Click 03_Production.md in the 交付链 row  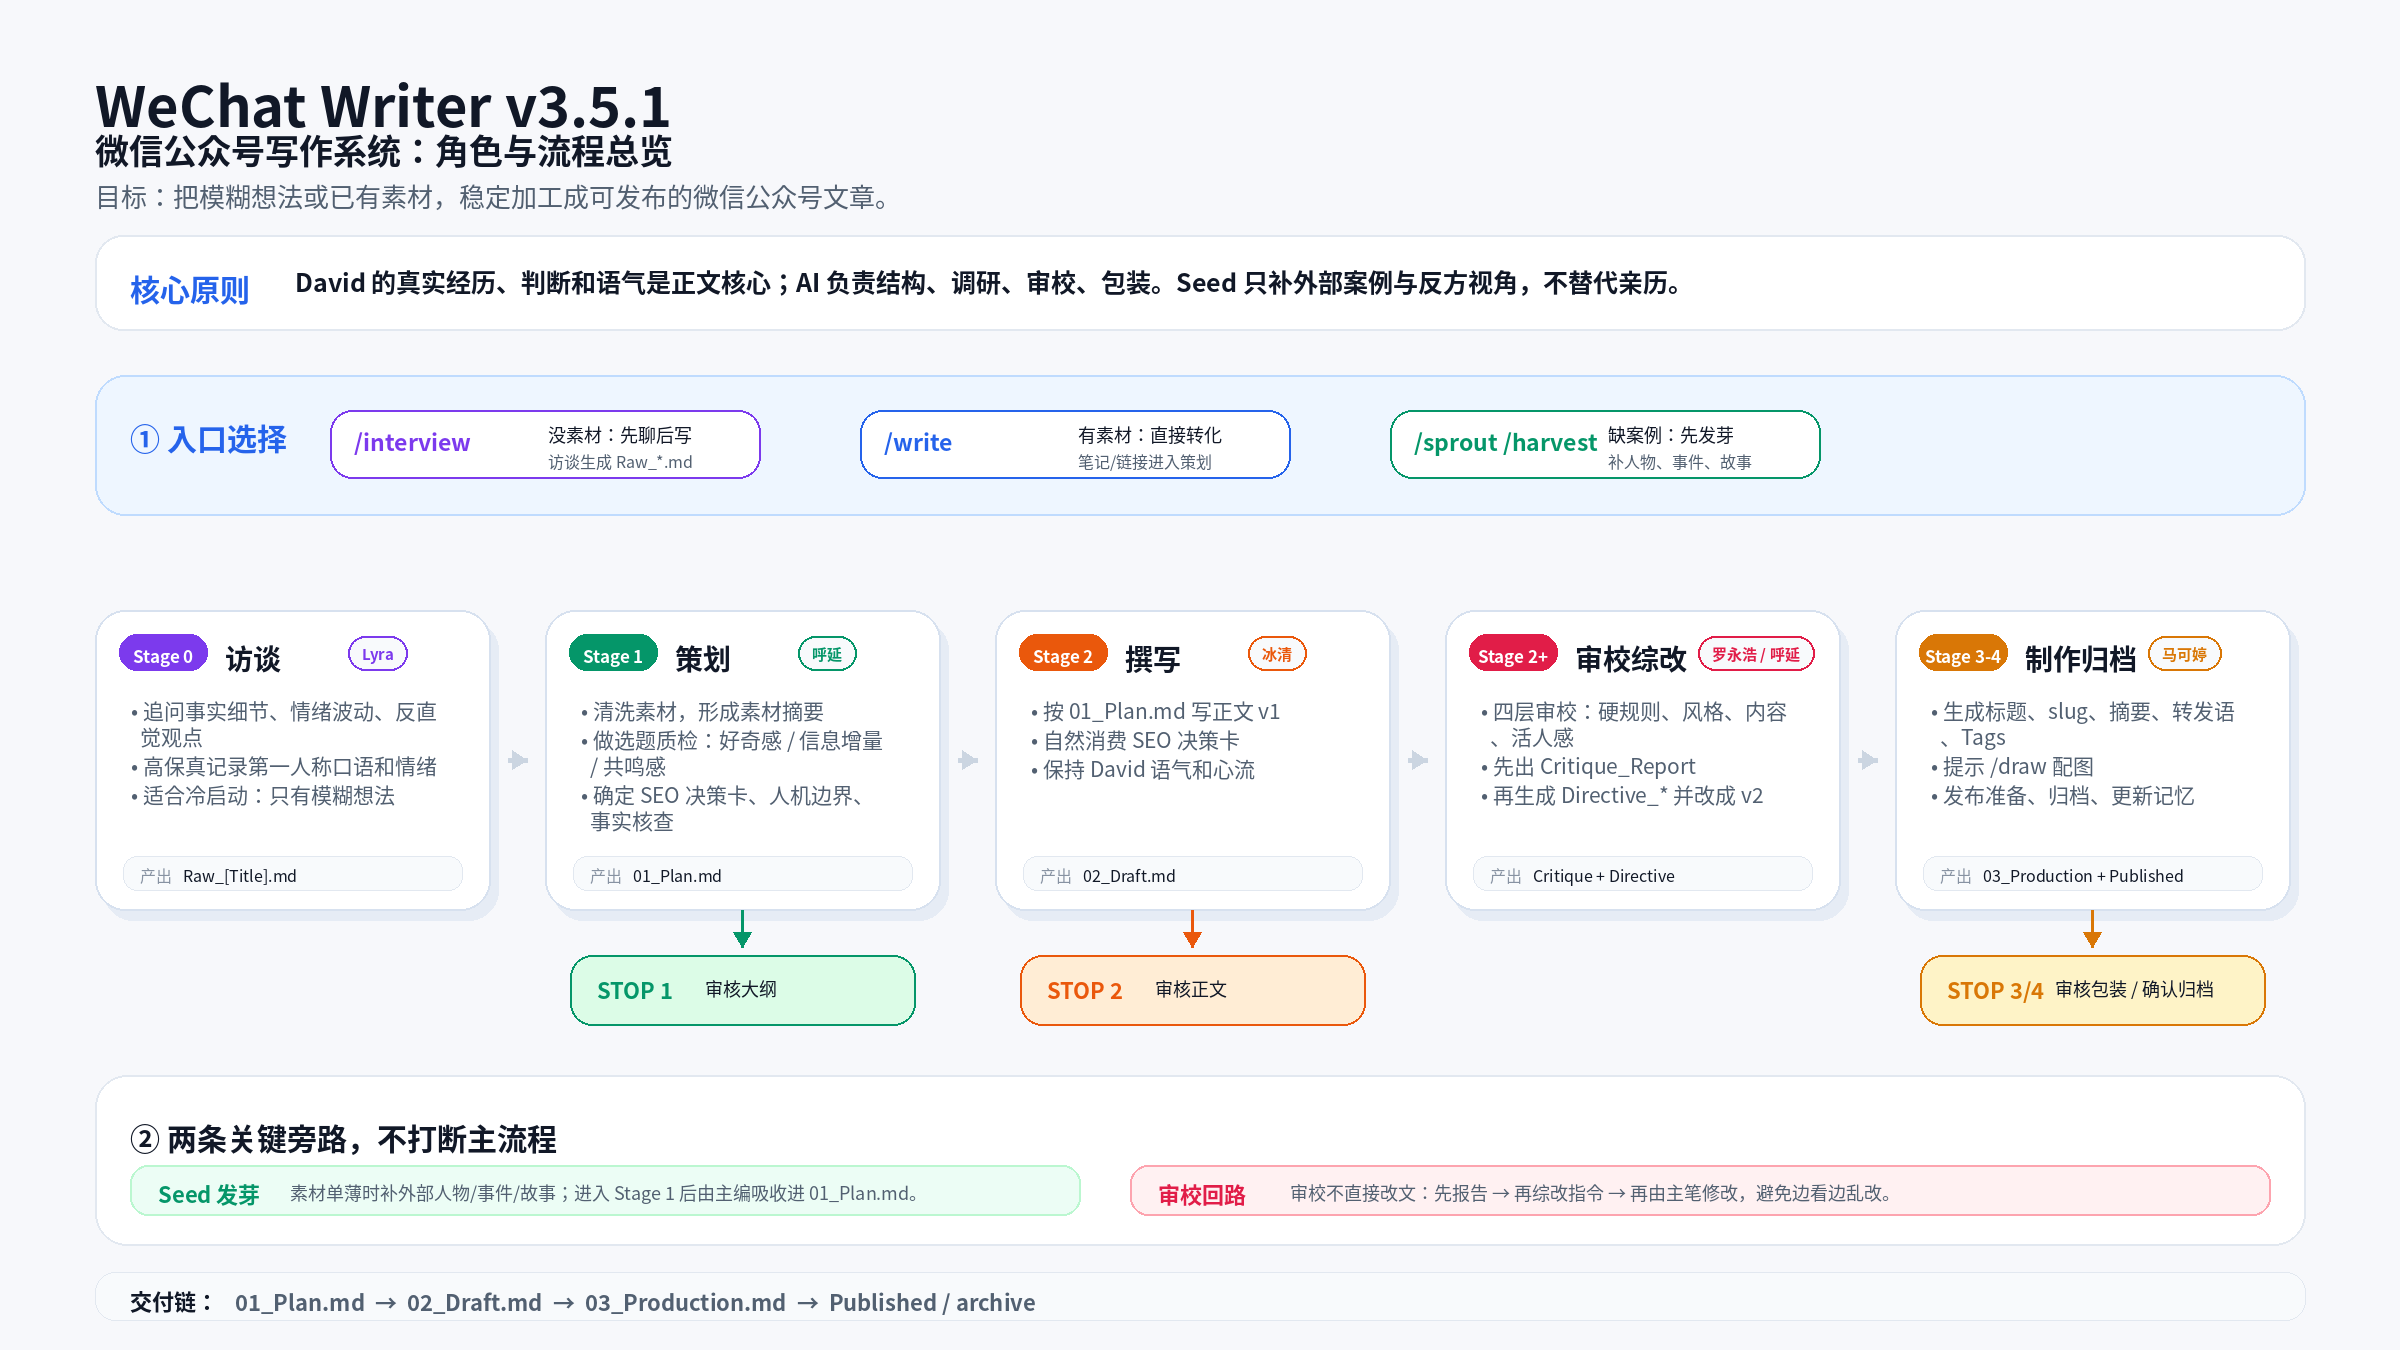coord(685,1302)
